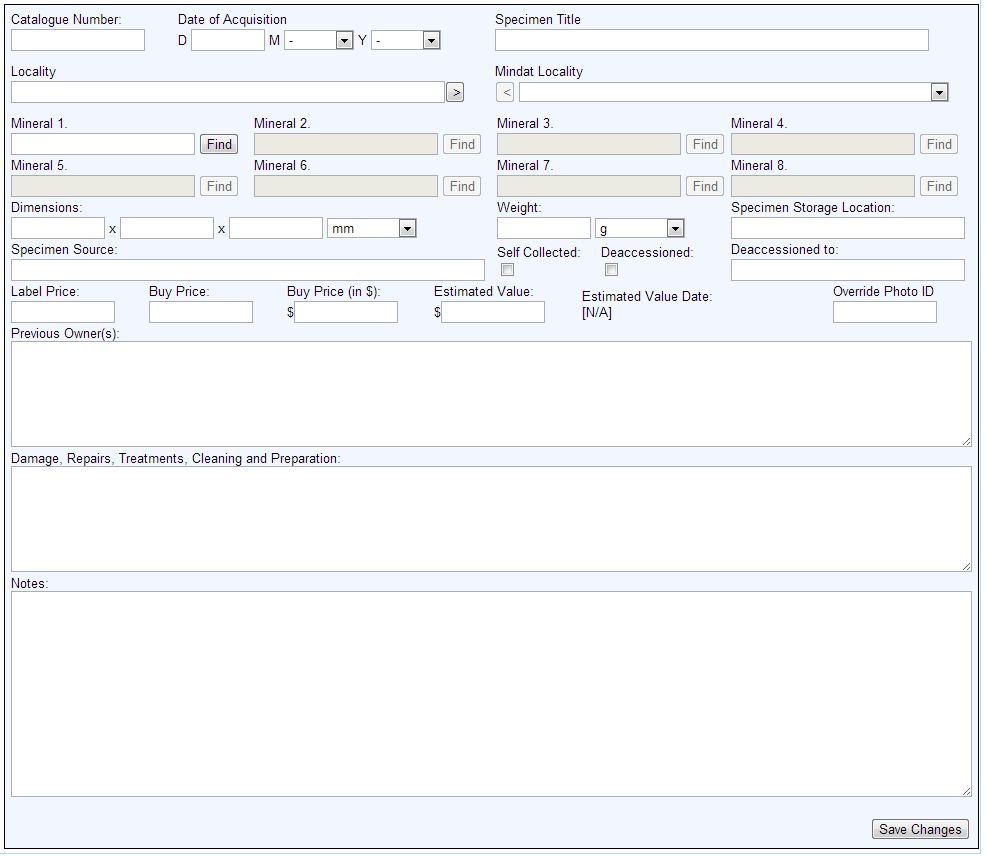Focus the Specimen Storage Location field
The image size is (985, 856).
(847, 228)
